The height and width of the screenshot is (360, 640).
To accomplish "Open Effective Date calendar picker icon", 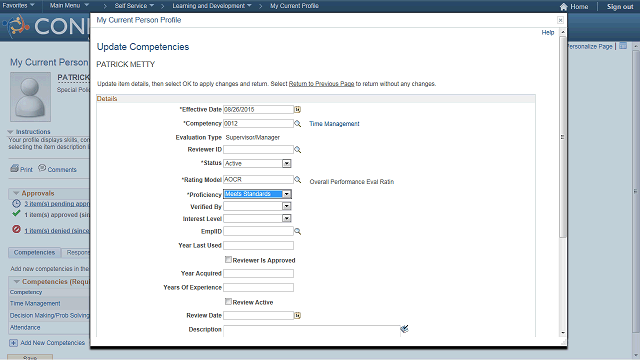I will point(298,109).
